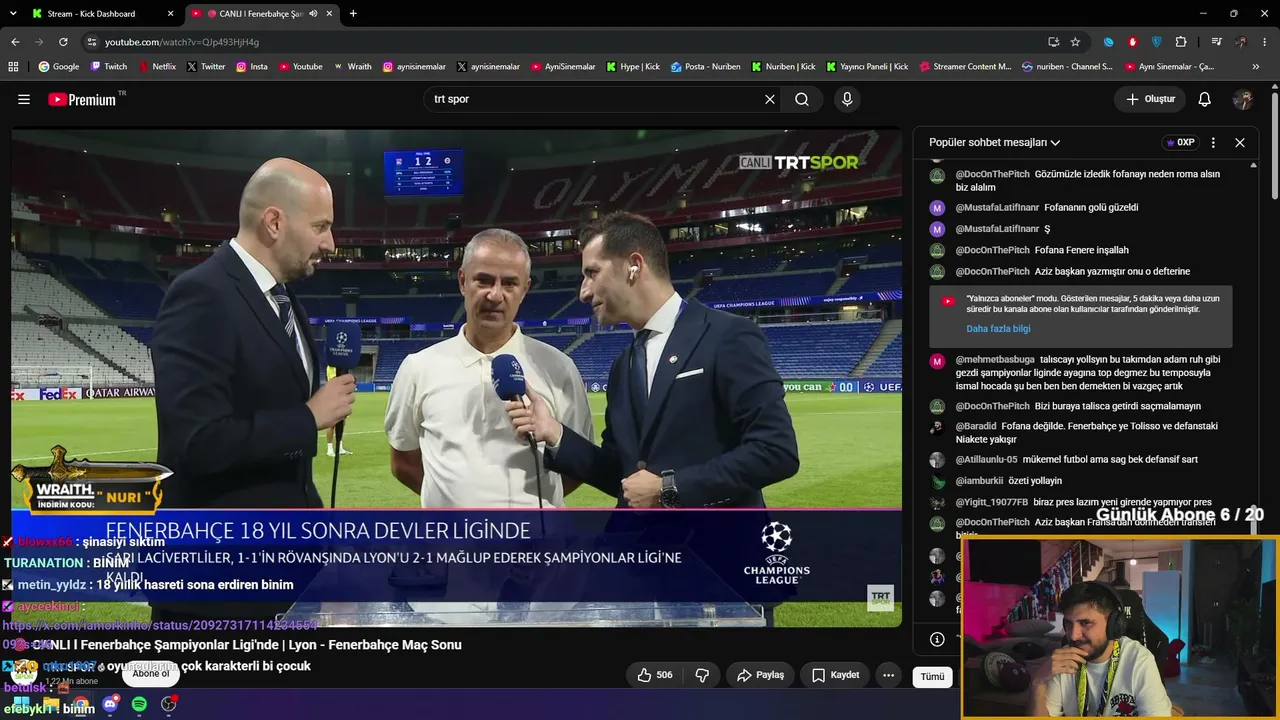Close the CANLI Fenerbahçe YouTube tab
1280x720 pixels.
coord(330,14)
